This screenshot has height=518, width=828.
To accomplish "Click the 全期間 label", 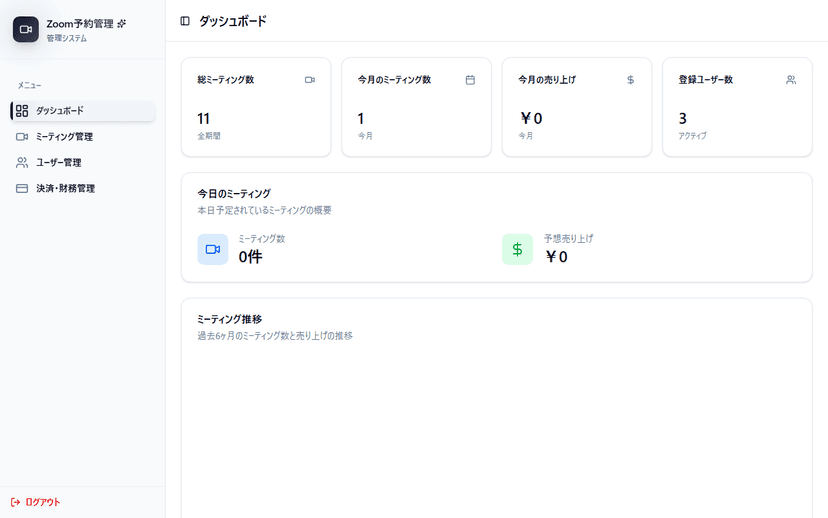I will coord(209,136).
